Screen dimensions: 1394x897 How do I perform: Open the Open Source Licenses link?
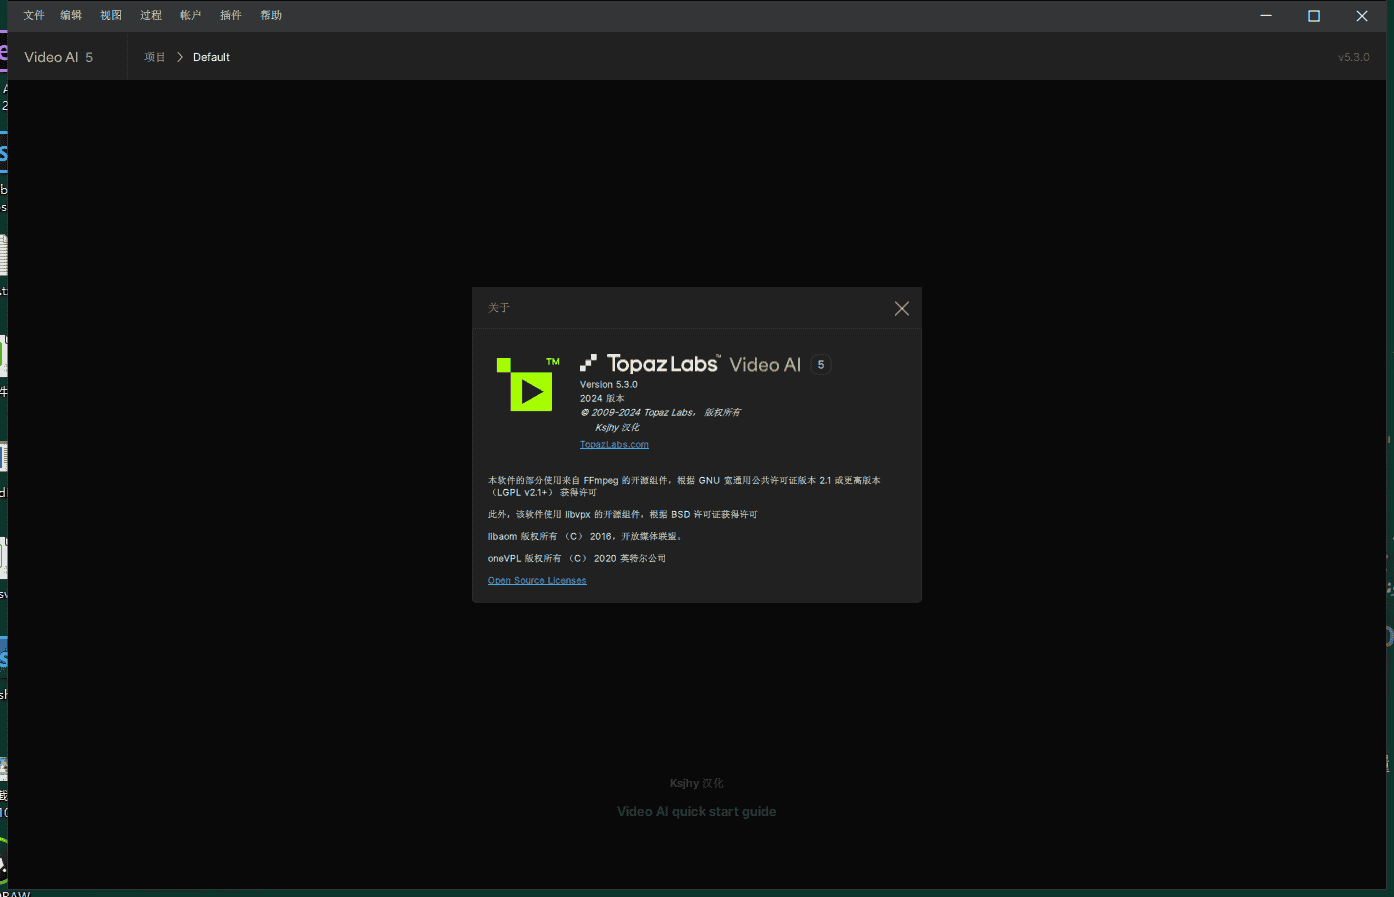537,581
